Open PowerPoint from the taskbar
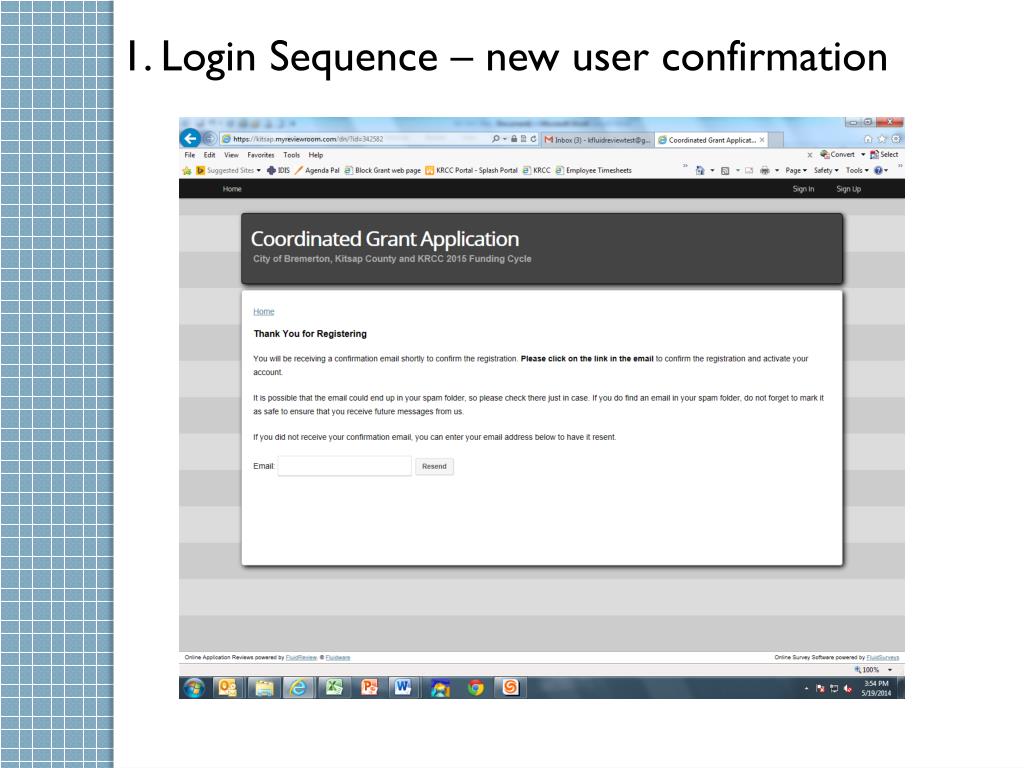The height and width of the screenshot is (768, 1024). pos(369,688)
